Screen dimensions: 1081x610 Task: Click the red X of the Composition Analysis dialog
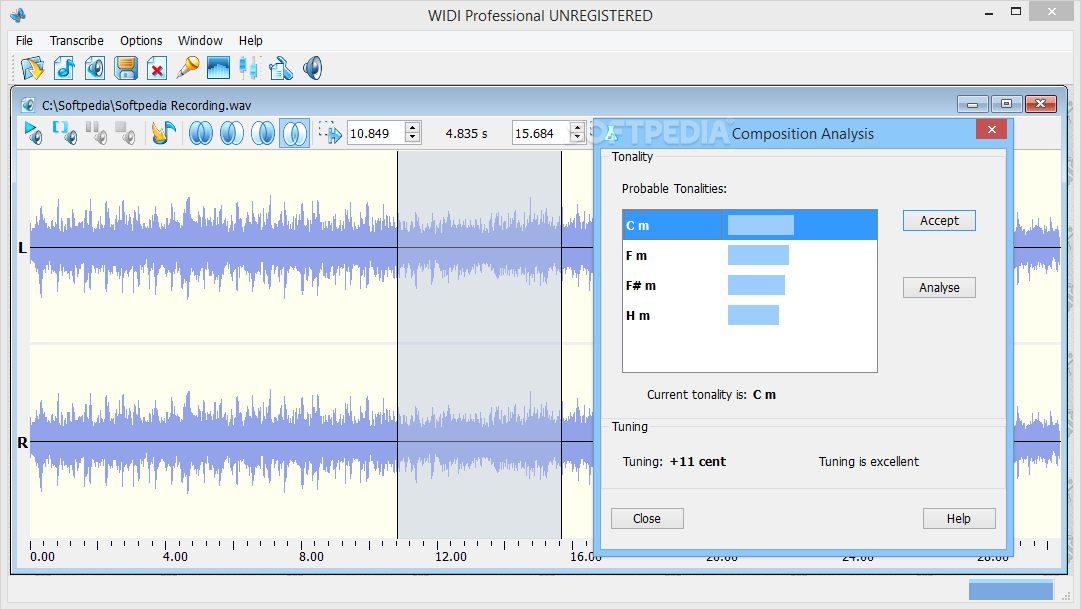[991, 130]
